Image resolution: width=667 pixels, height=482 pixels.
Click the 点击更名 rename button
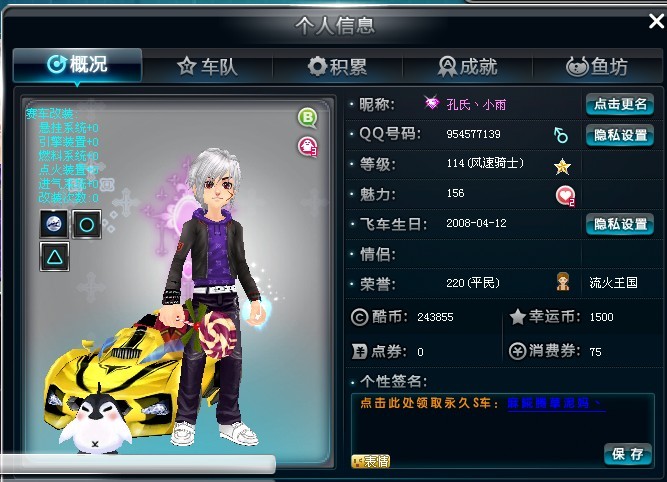(x=620, y=104)
